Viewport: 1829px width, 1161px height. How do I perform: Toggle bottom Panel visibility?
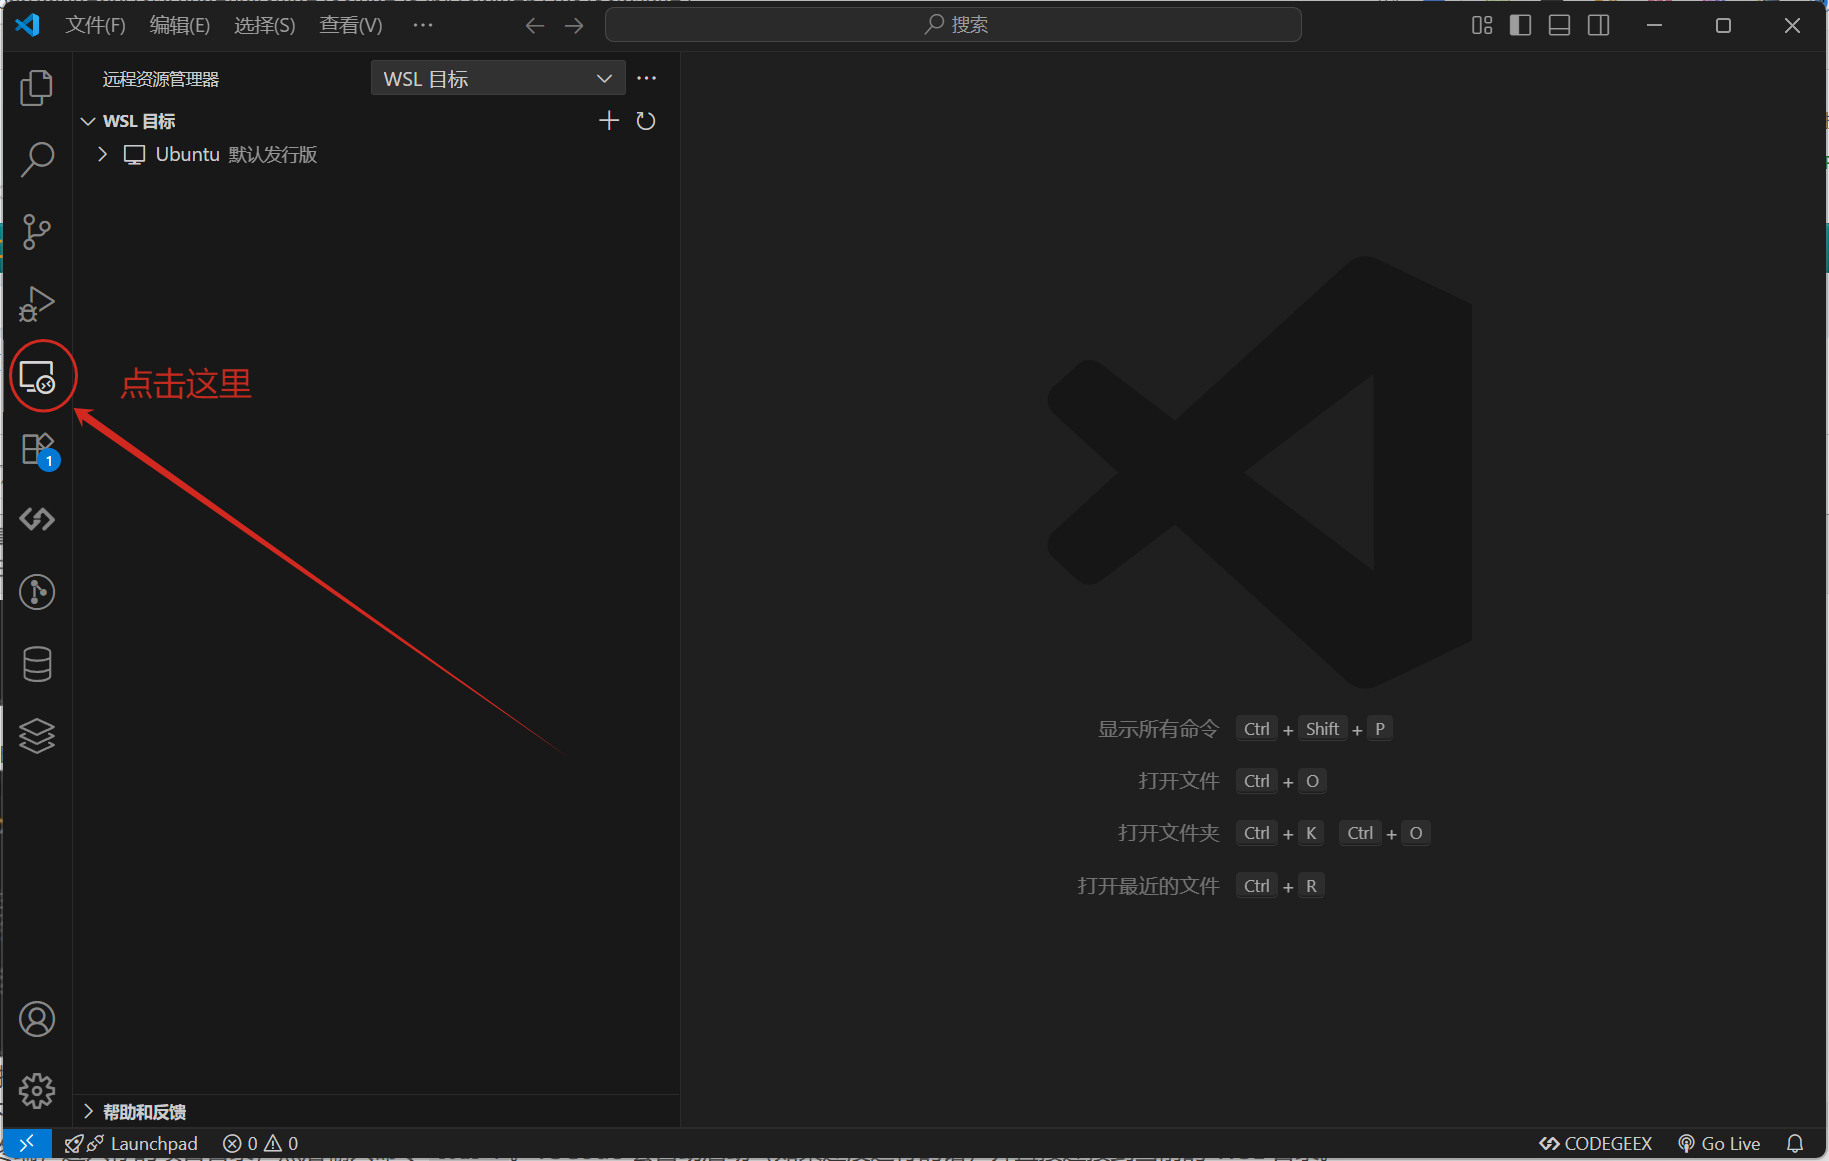click(1559, 25)
